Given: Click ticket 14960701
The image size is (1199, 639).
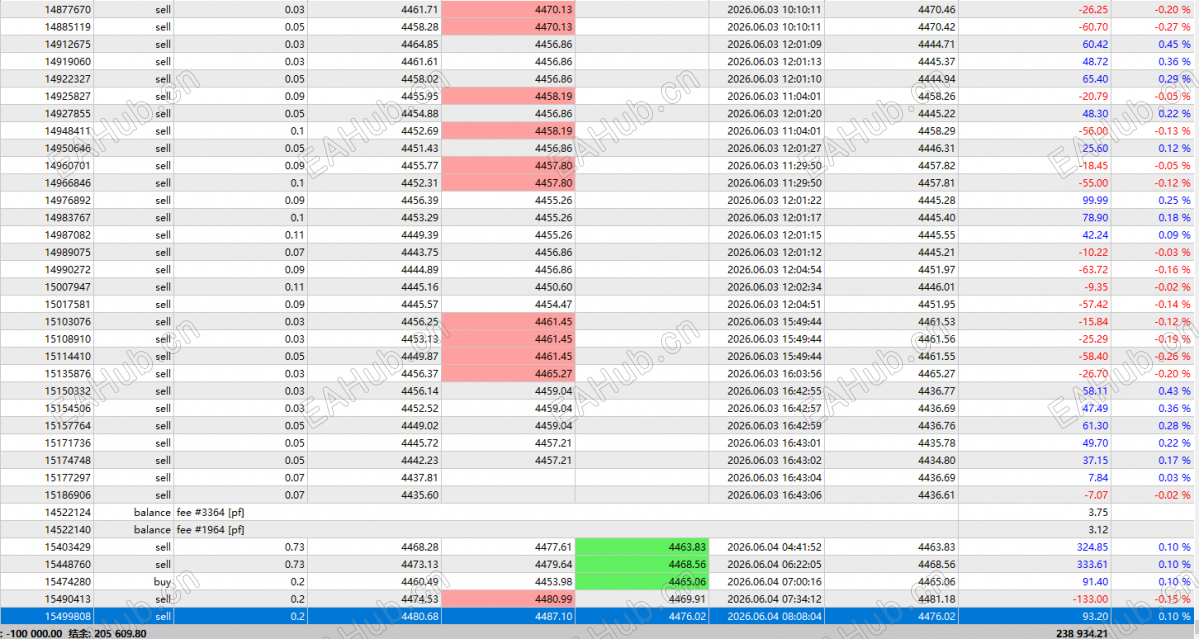Looking at the screenshot, I should pyautogui.click(x=67, y=166).
